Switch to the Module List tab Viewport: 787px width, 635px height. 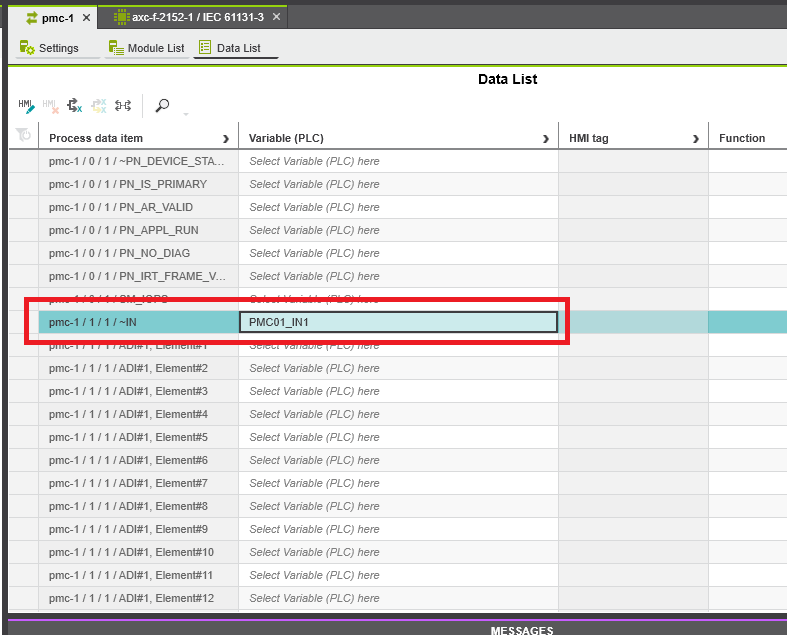147,48
